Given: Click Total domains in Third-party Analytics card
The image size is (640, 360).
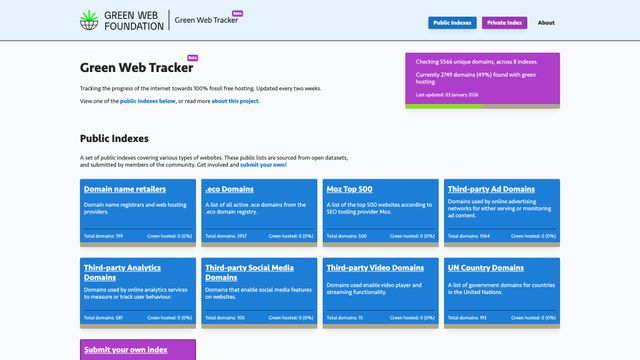Looking at the screenshot, I should (x=103, y=318).
